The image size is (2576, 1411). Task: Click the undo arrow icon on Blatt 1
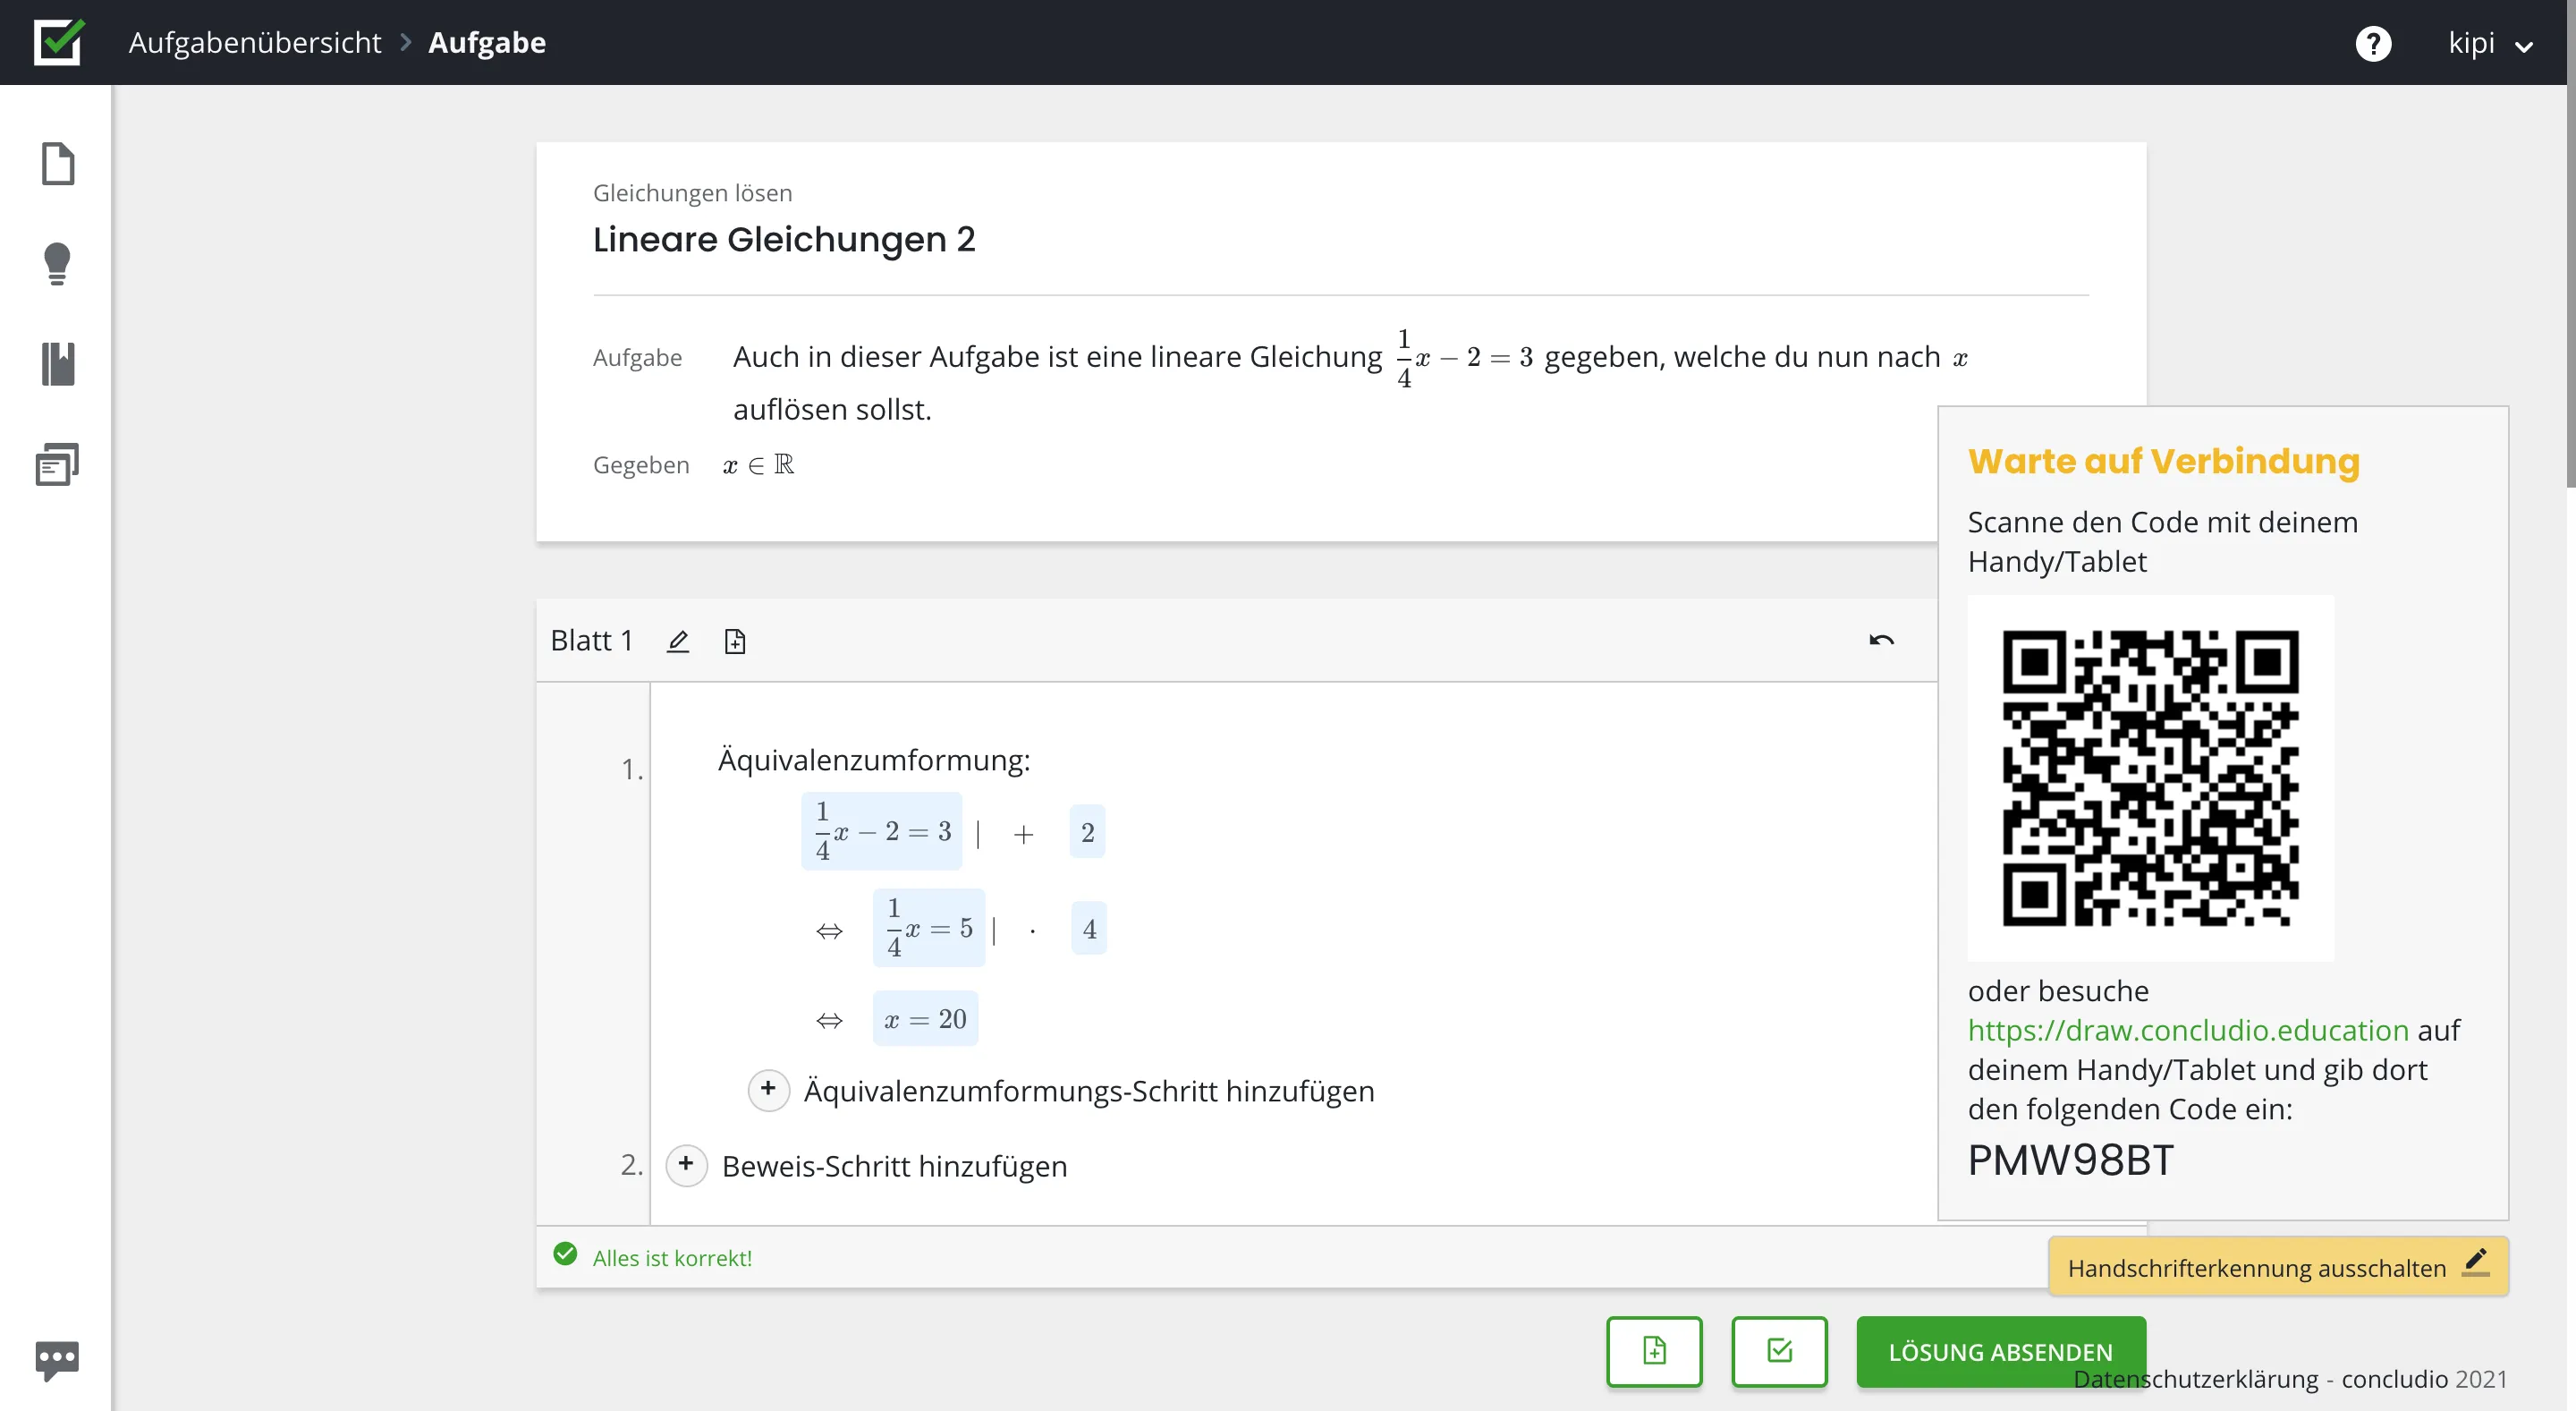[1881, 640]
